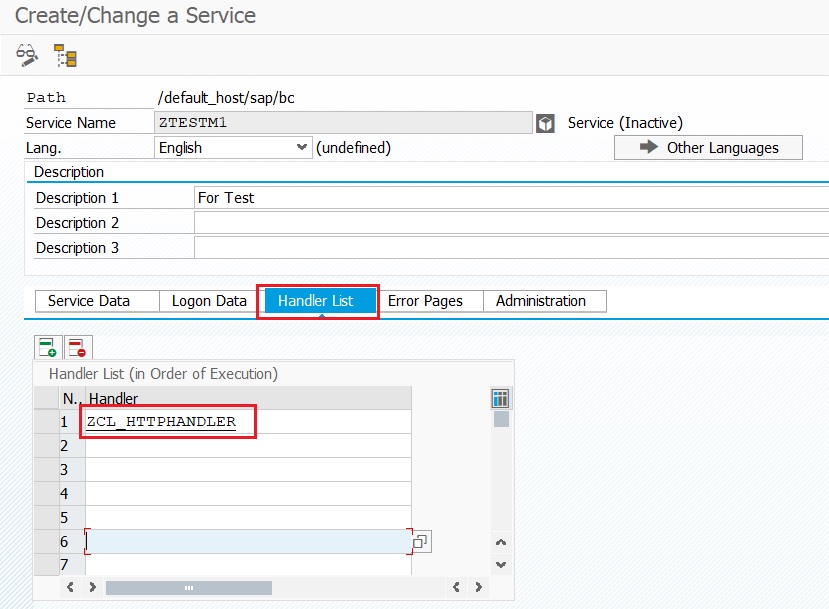829x609 pixels.
Task: Switch to the Service Data tab
Action: [x=96, y=301]
